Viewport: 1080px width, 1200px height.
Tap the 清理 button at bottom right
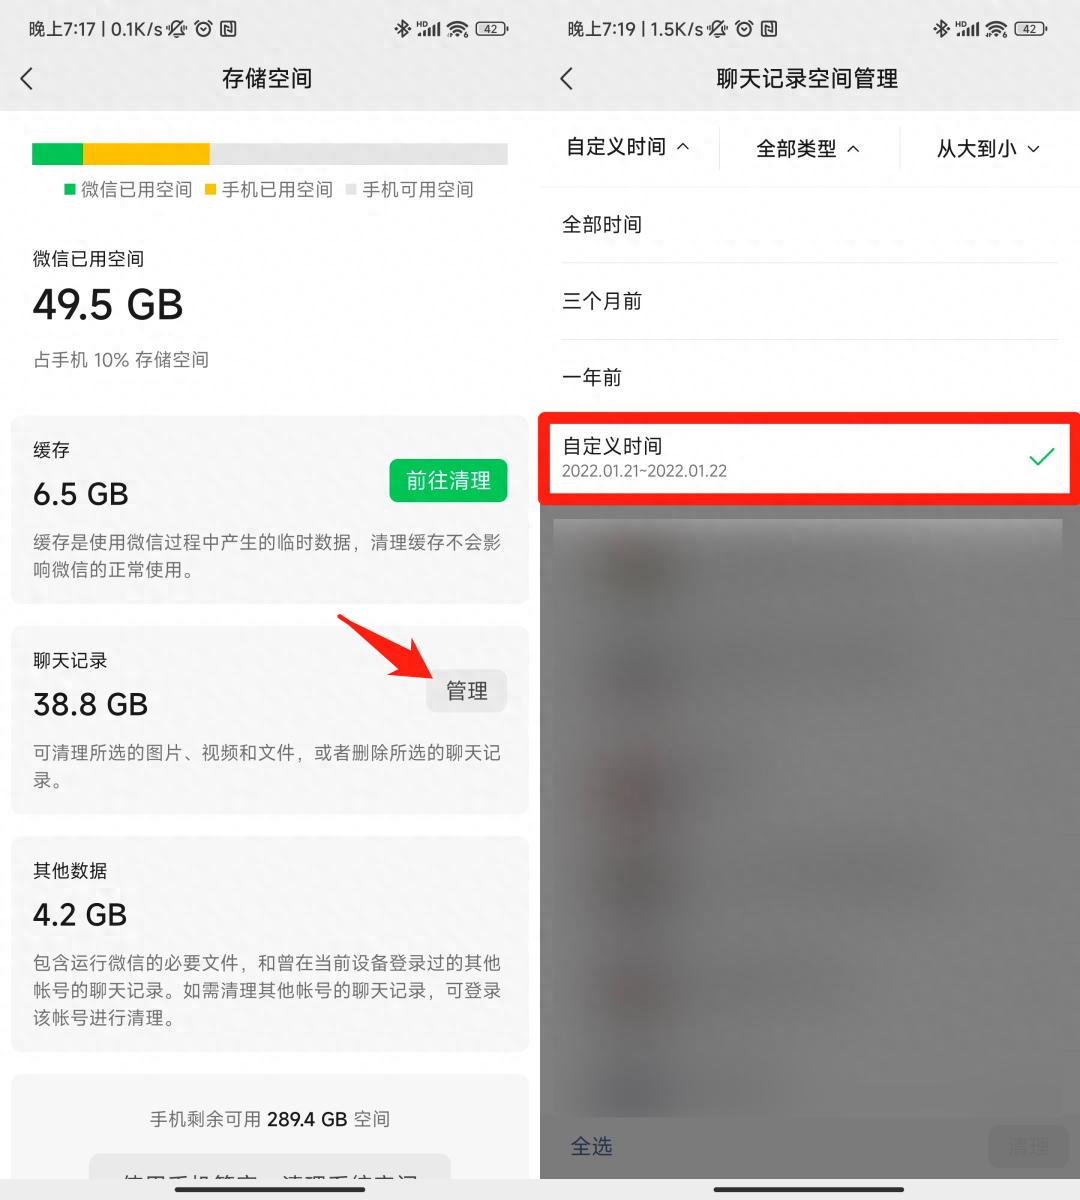(x=1028, y=1146)
